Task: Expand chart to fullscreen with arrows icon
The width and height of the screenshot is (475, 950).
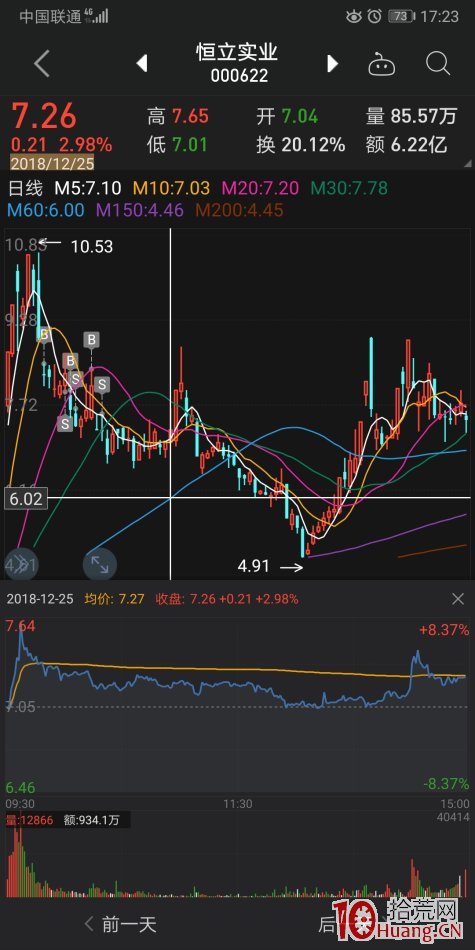Action: tap(99, 563)
